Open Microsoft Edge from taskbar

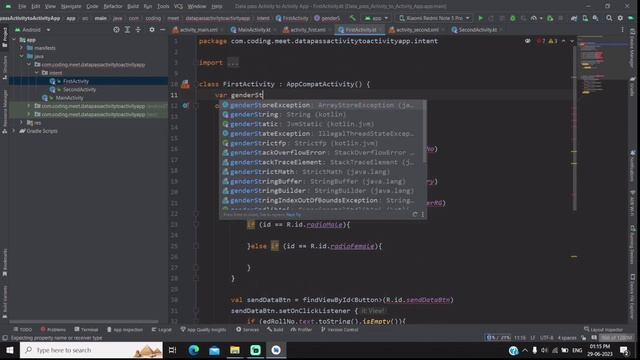click(x=194, y=350)
